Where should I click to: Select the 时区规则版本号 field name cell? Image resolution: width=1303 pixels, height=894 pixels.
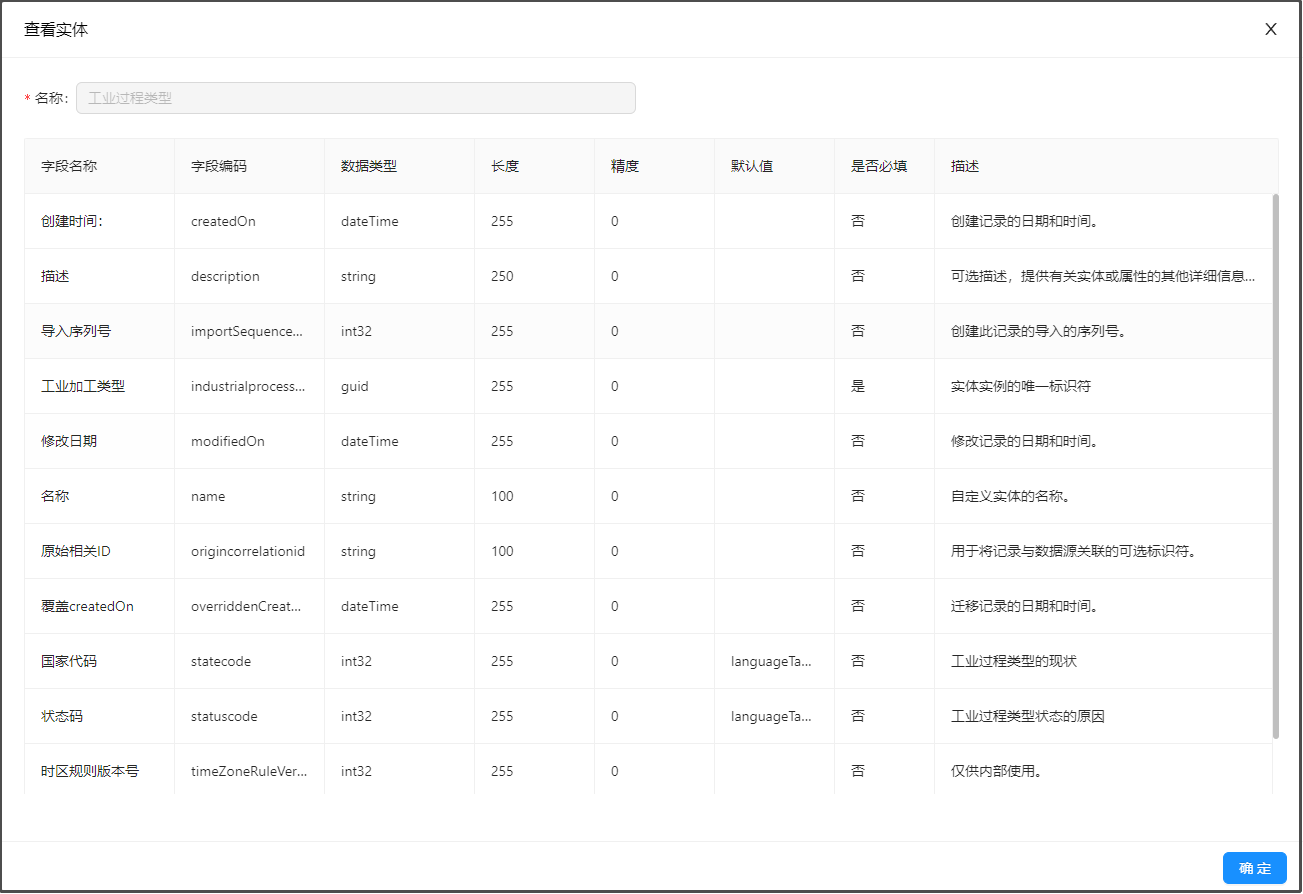point(90,771)
